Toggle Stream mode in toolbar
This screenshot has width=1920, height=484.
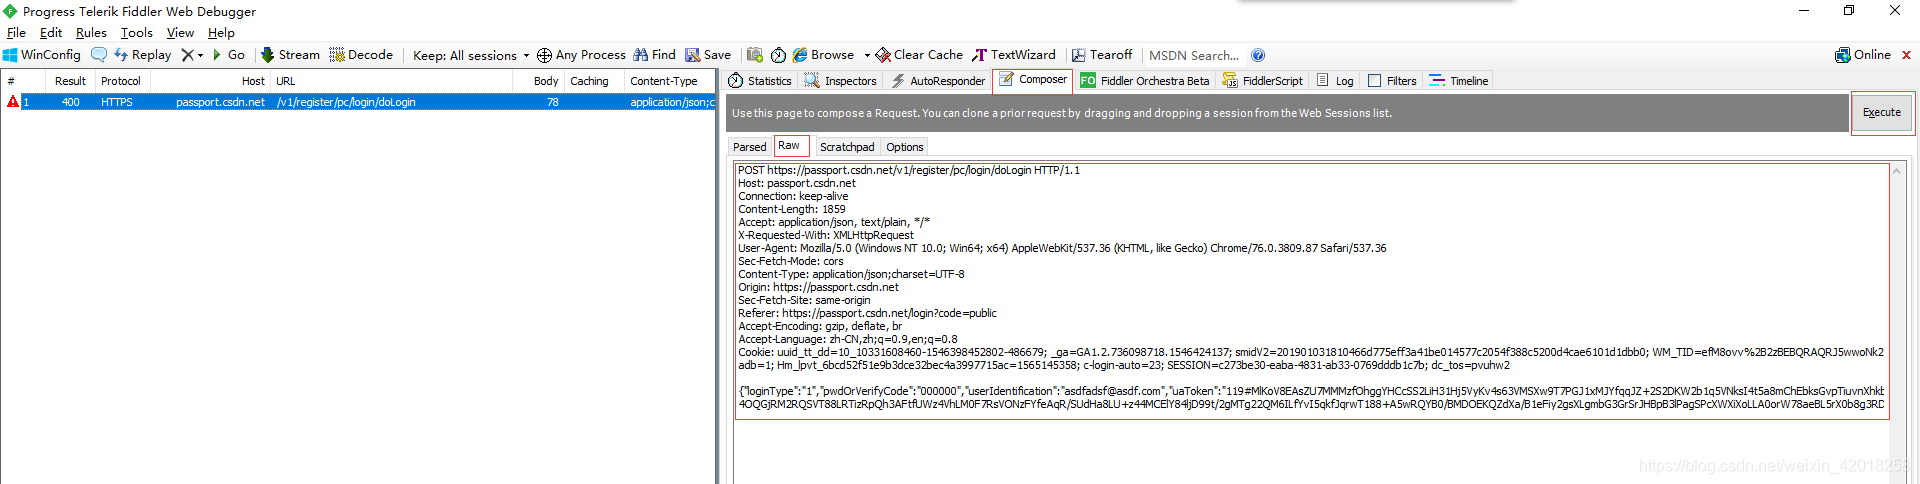coord(290,55)
